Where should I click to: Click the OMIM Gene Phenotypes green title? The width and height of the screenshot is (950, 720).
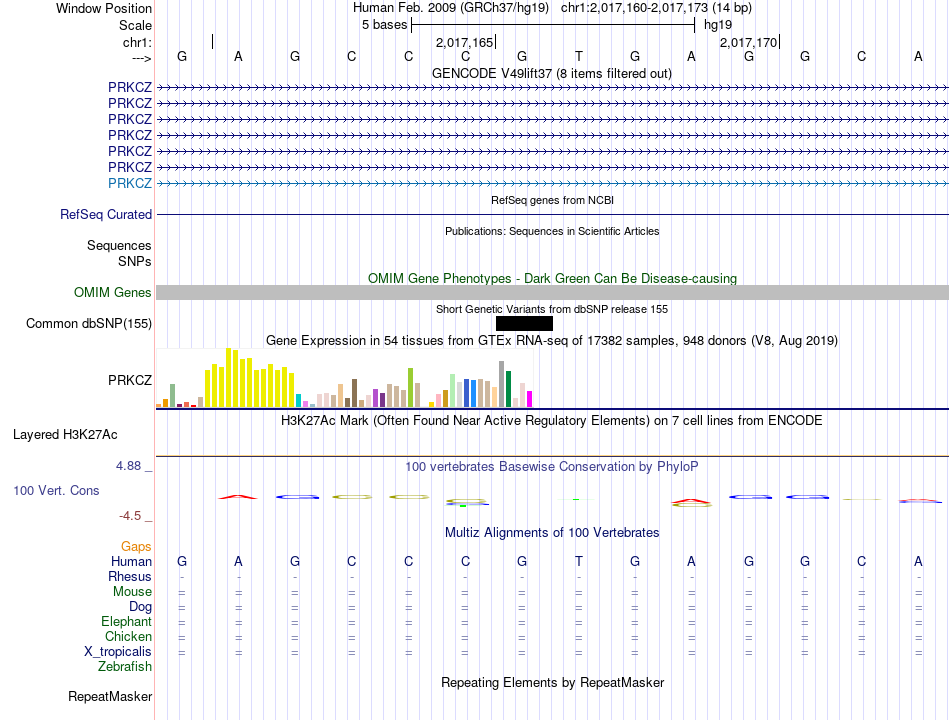(x=553, y=278)
